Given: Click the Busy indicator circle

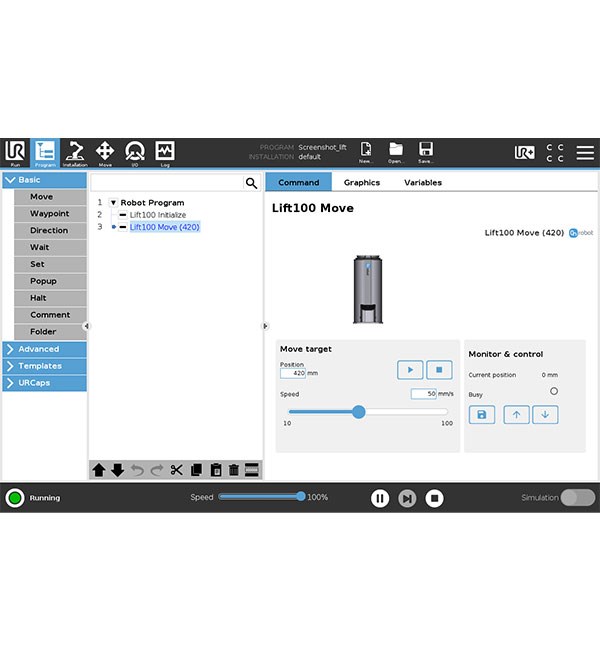Looking at the screenshot, I should coord(554,391).
